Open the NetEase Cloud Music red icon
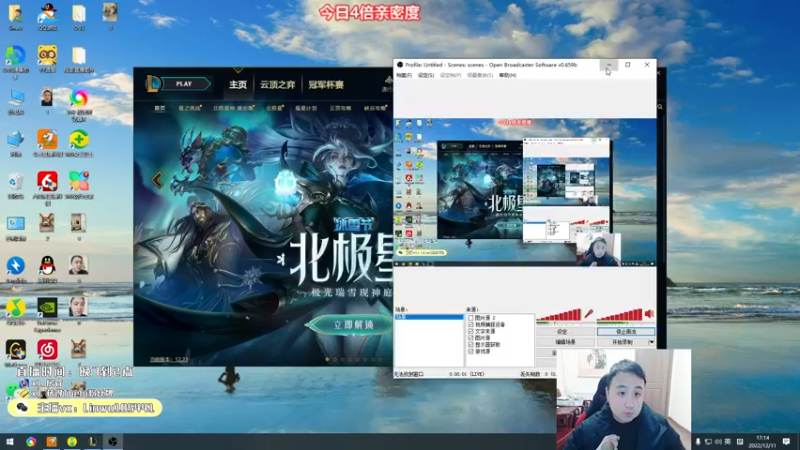Screen dimensions: 800x450 [x=47, y=351]
